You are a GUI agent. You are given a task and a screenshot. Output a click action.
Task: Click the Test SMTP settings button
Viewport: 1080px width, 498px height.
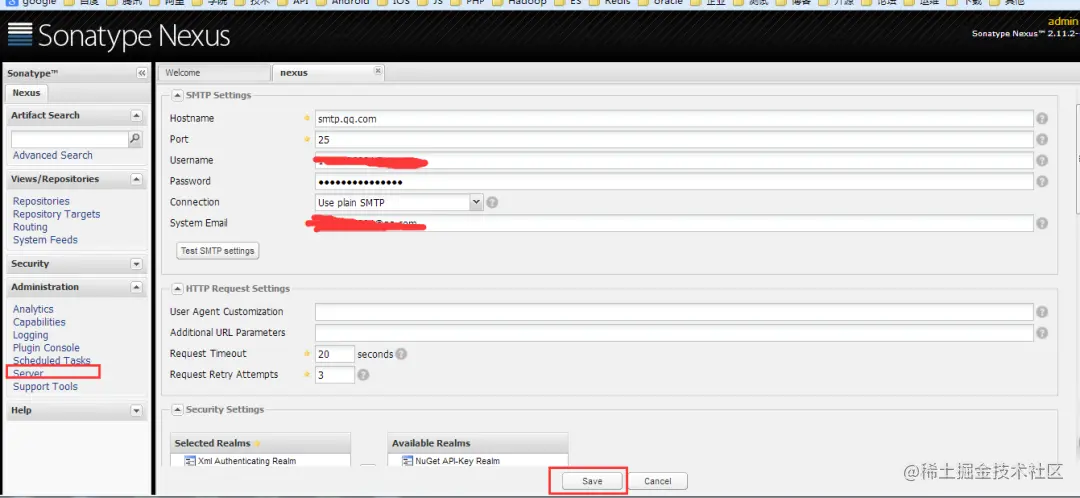218,251
